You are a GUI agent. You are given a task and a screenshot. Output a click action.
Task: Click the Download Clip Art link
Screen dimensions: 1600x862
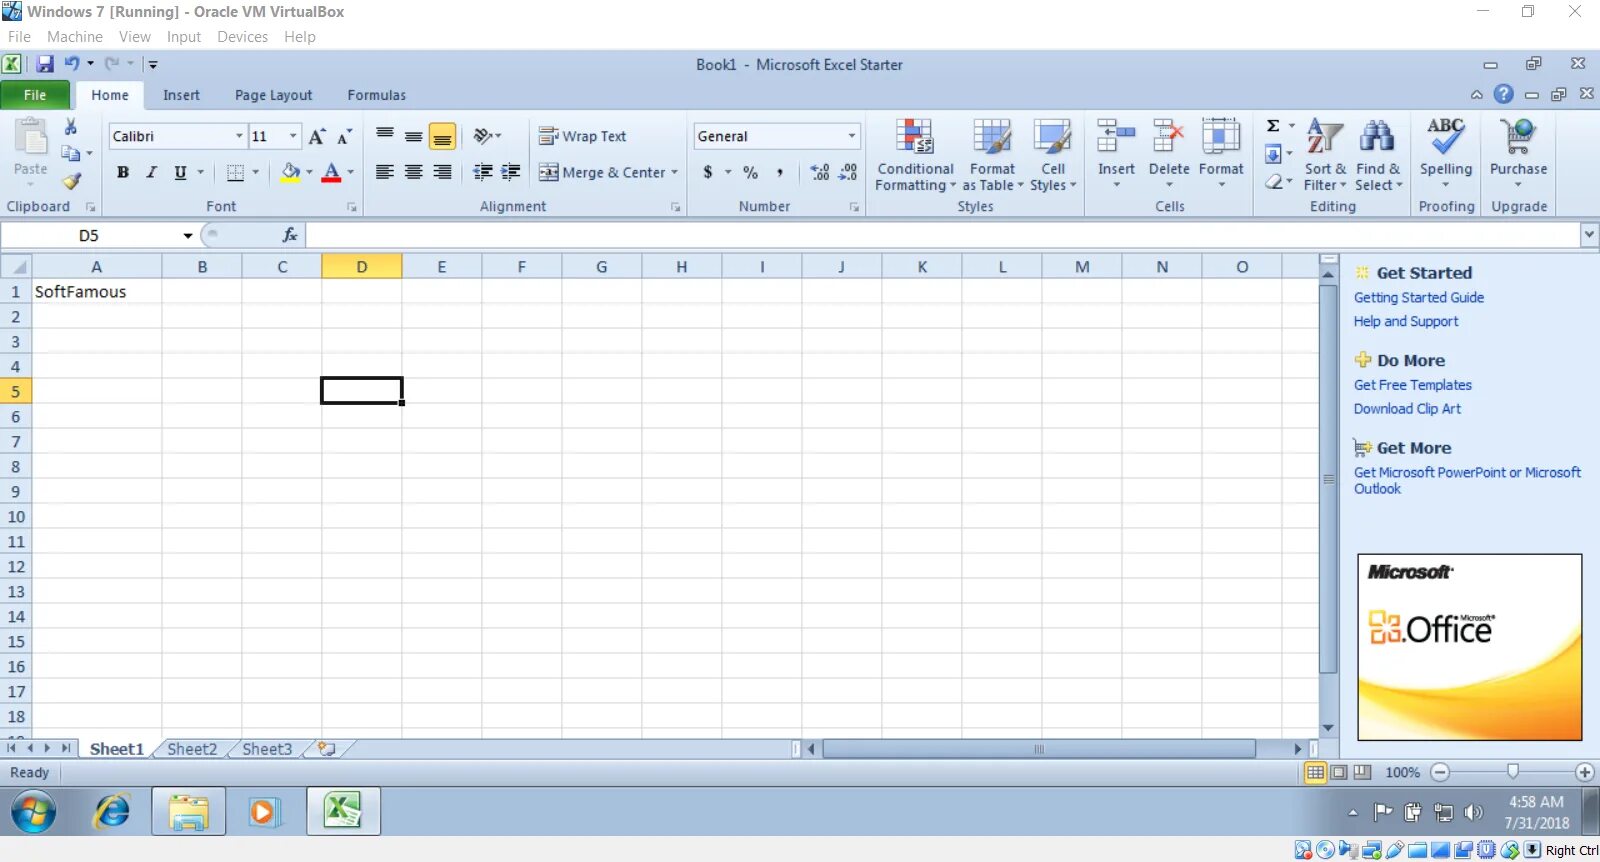[x=1407, y=409]
